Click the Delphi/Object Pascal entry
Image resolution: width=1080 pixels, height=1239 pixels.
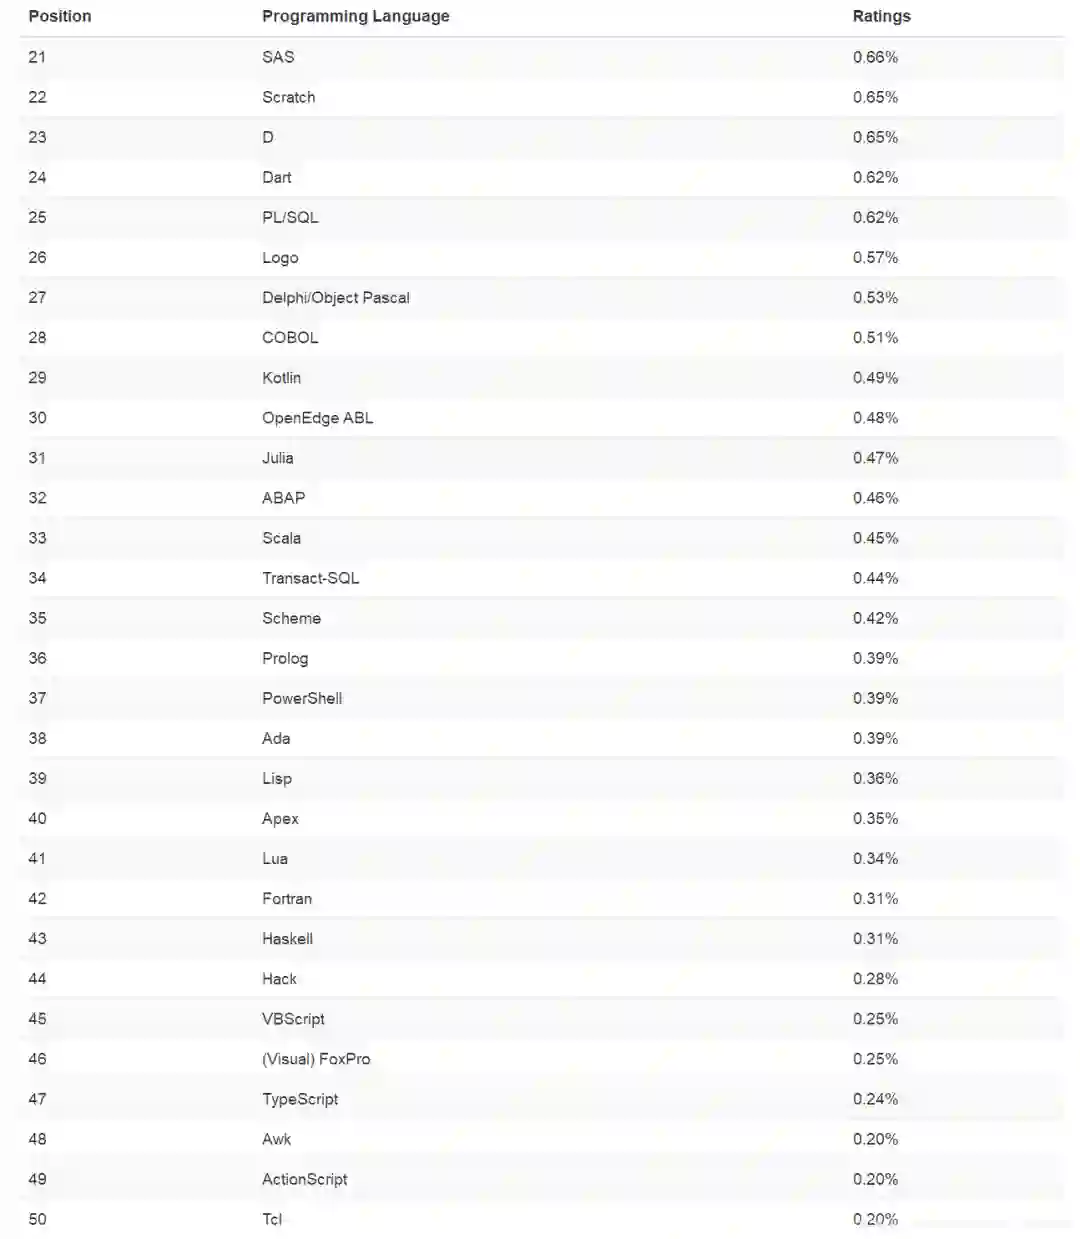[335, 297]
